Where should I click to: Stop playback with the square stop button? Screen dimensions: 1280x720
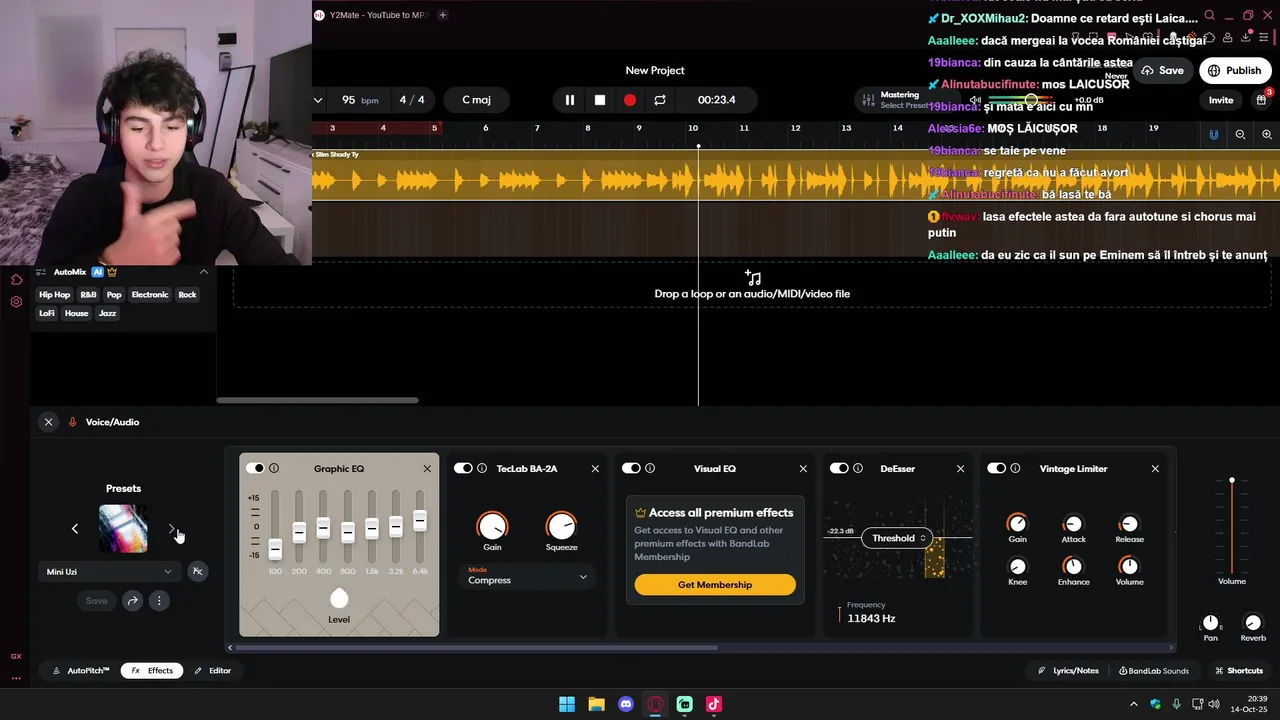[x=600, y=100]
